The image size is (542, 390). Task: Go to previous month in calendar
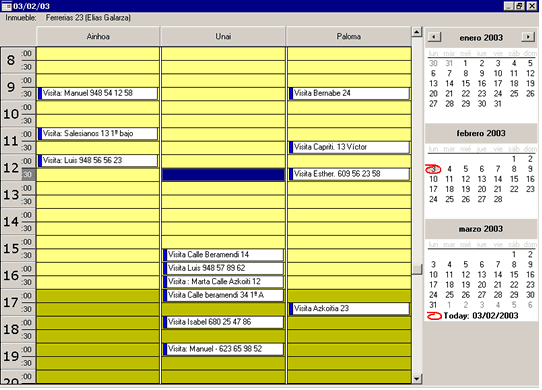434,37
